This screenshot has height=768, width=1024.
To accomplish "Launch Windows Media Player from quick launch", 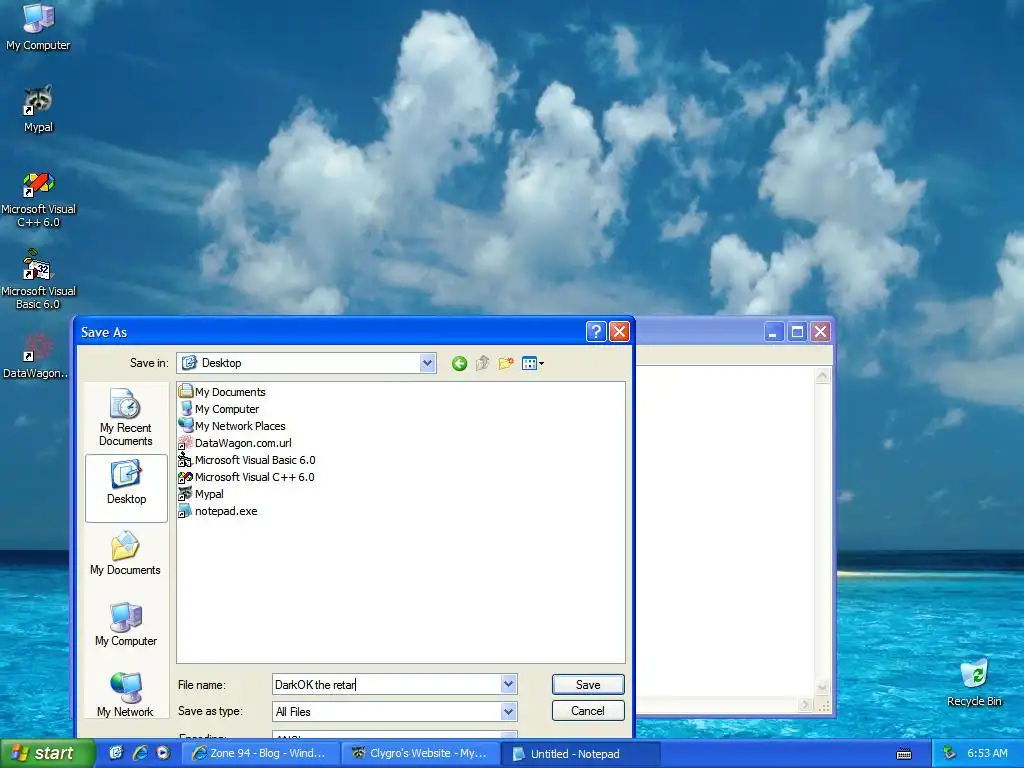I will coord(163,753).
